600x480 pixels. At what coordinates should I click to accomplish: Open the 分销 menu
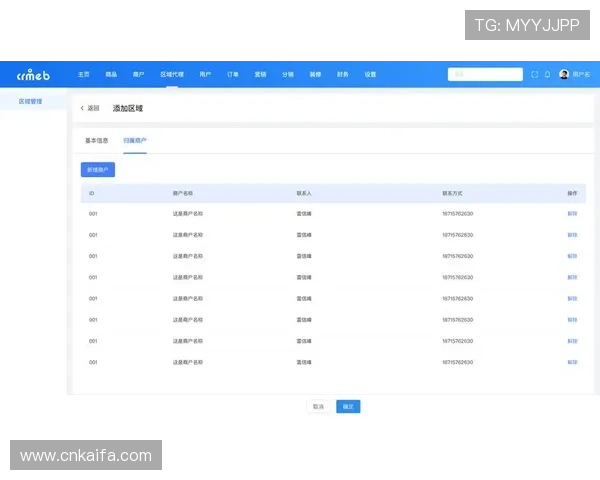[288, 74]
